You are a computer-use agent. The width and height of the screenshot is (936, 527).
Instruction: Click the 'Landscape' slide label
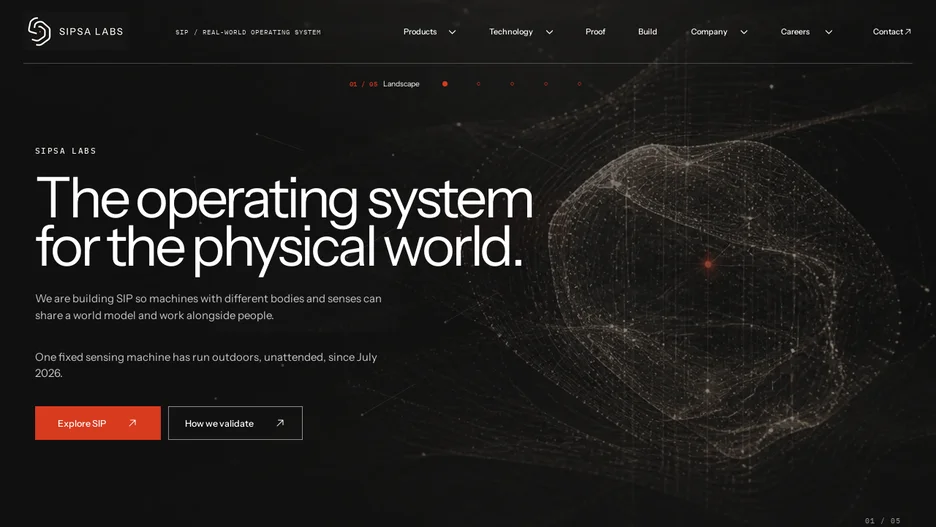click(401, 84)
